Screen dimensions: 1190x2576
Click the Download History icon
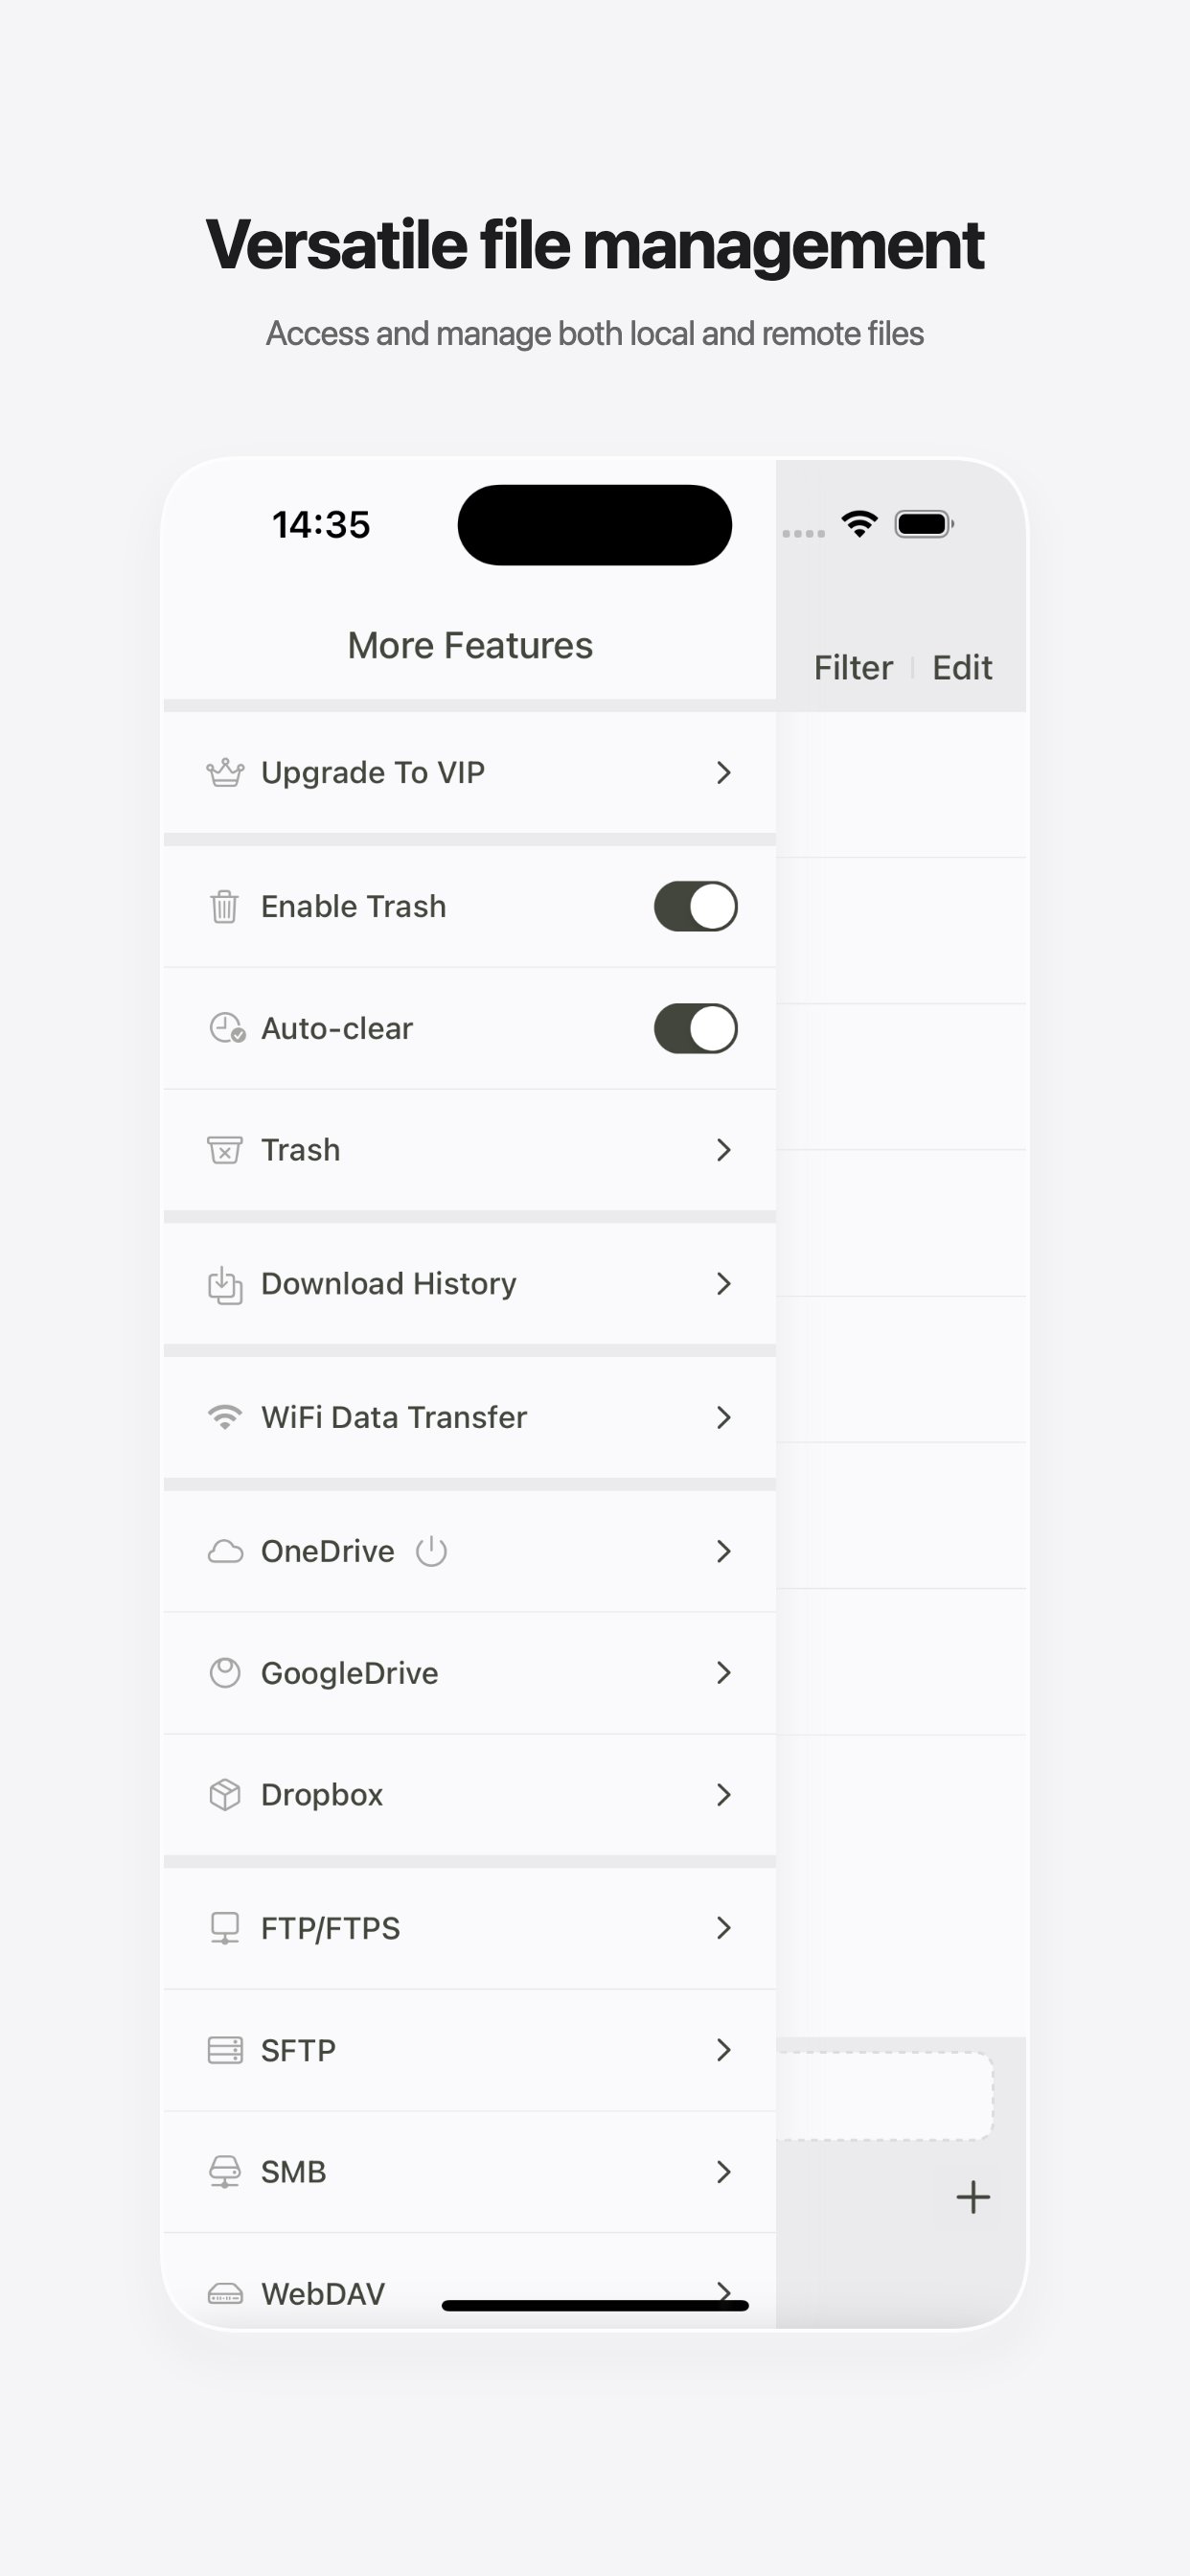point(225,1285)
